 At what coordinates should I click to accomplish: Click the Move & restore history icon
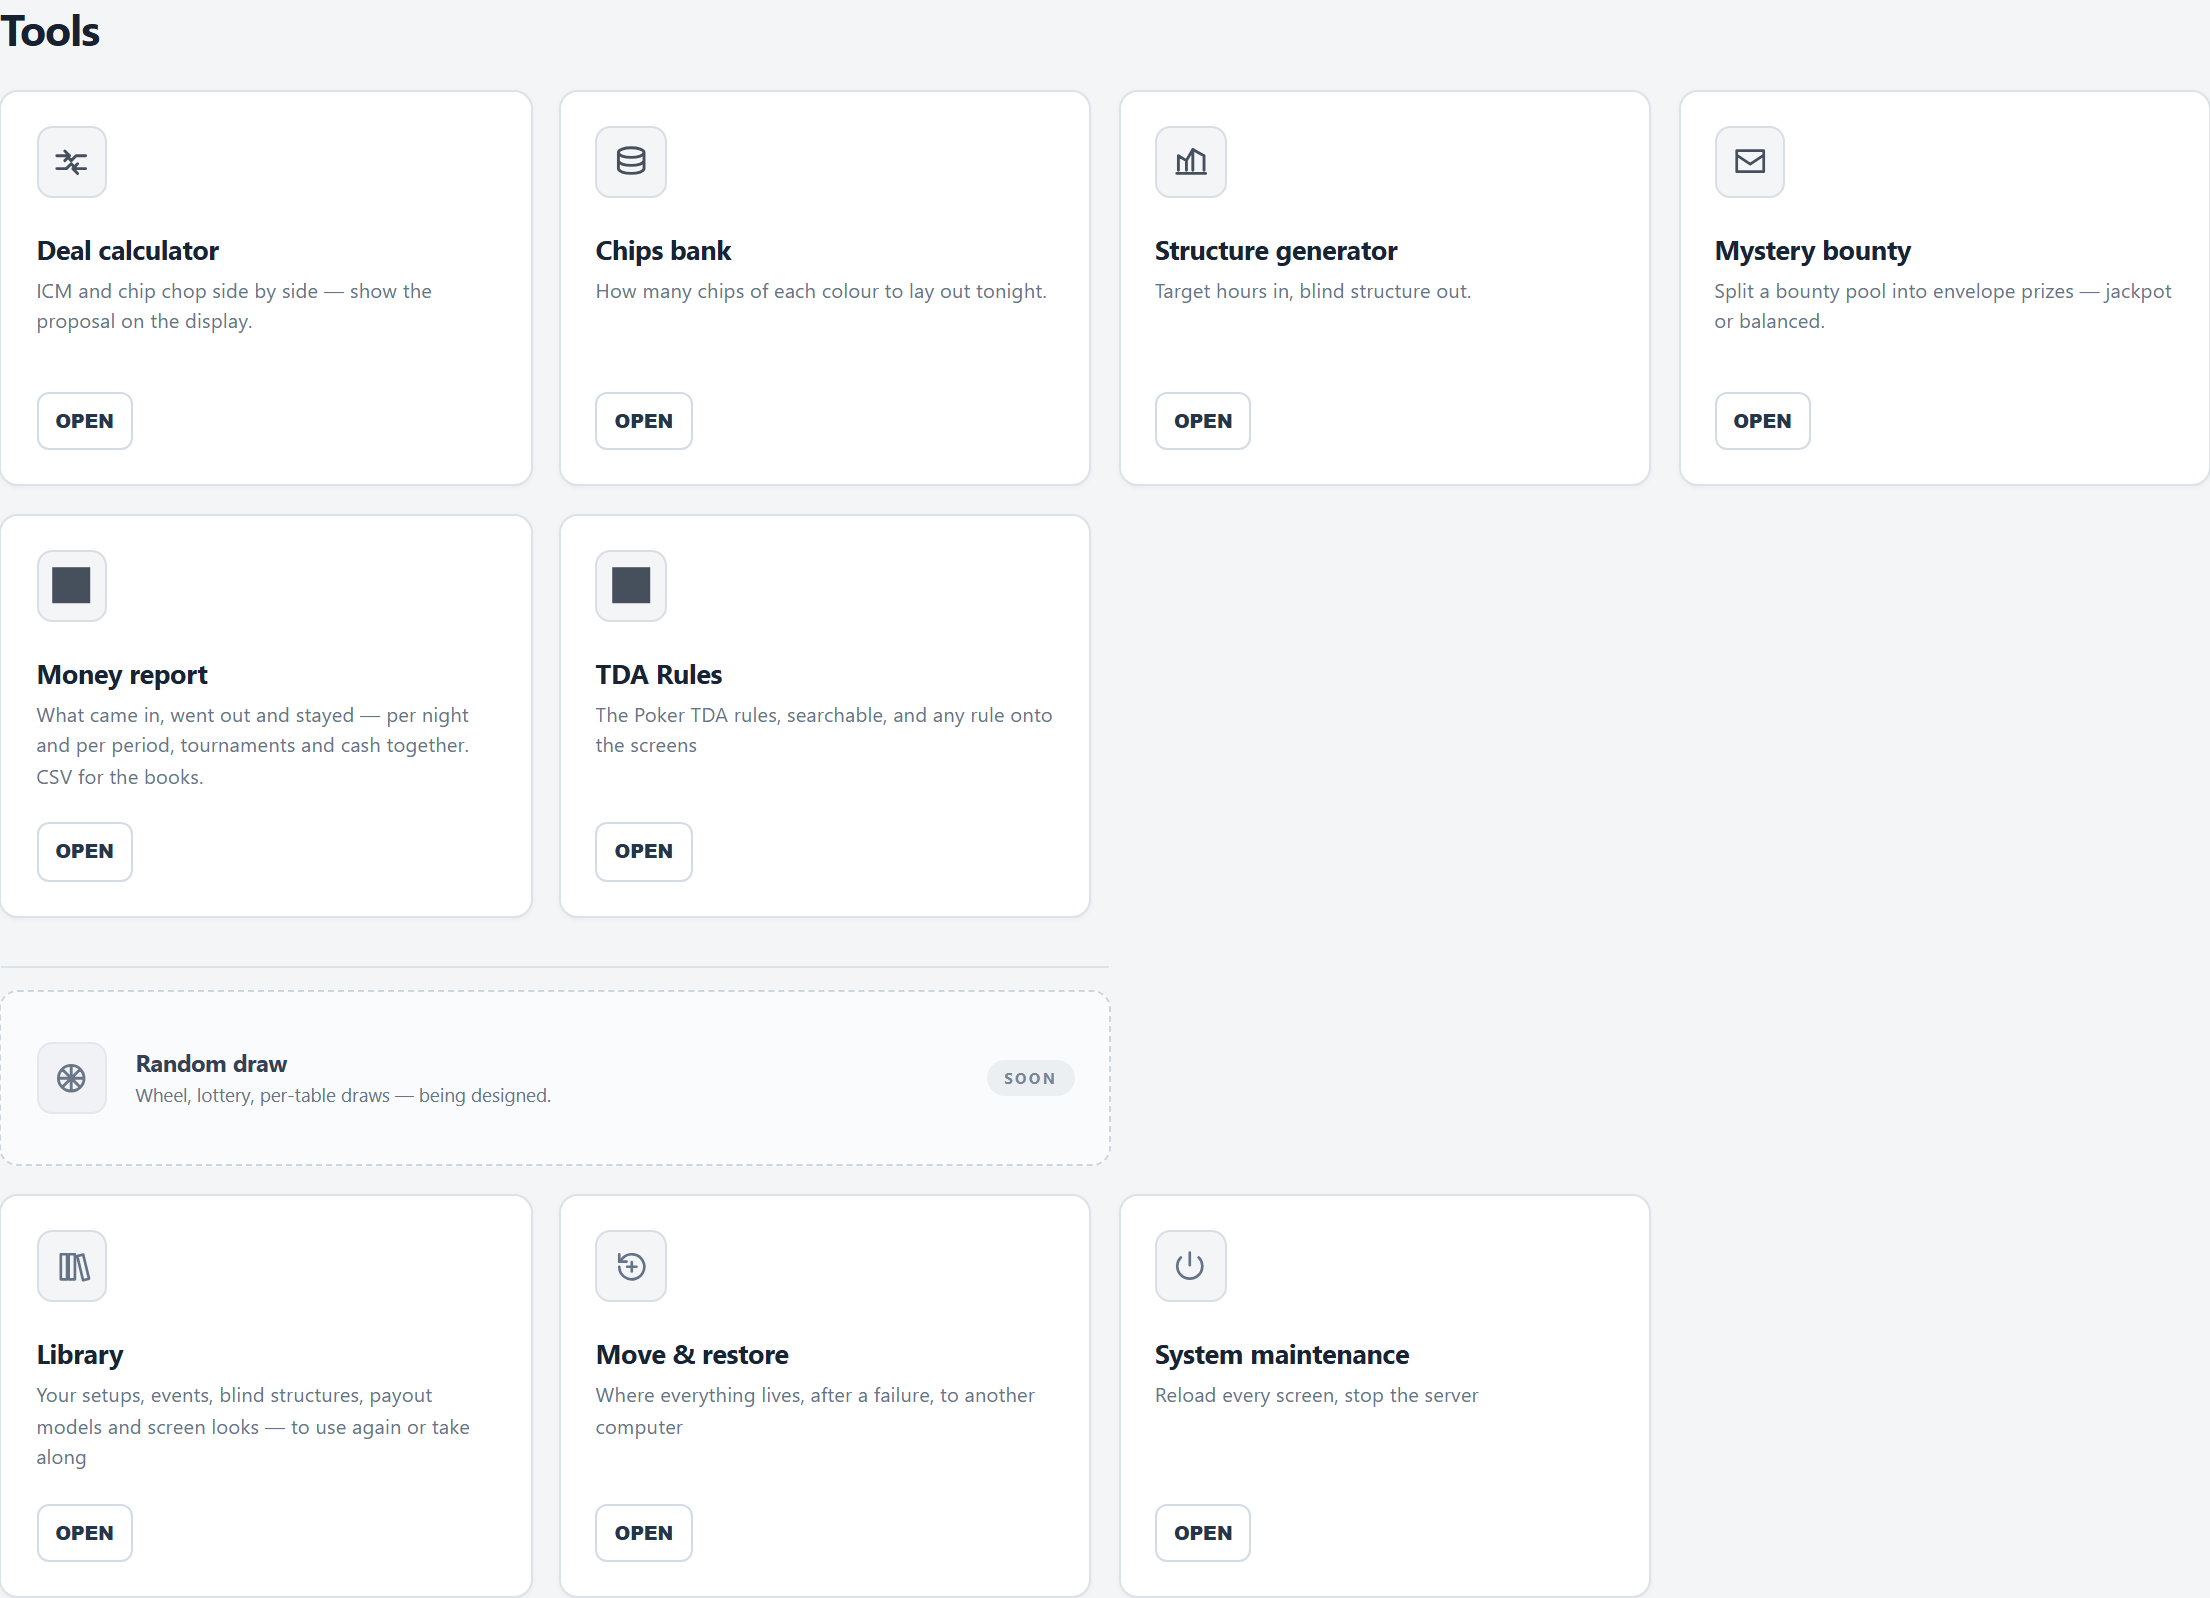(x=631, y=1266)
